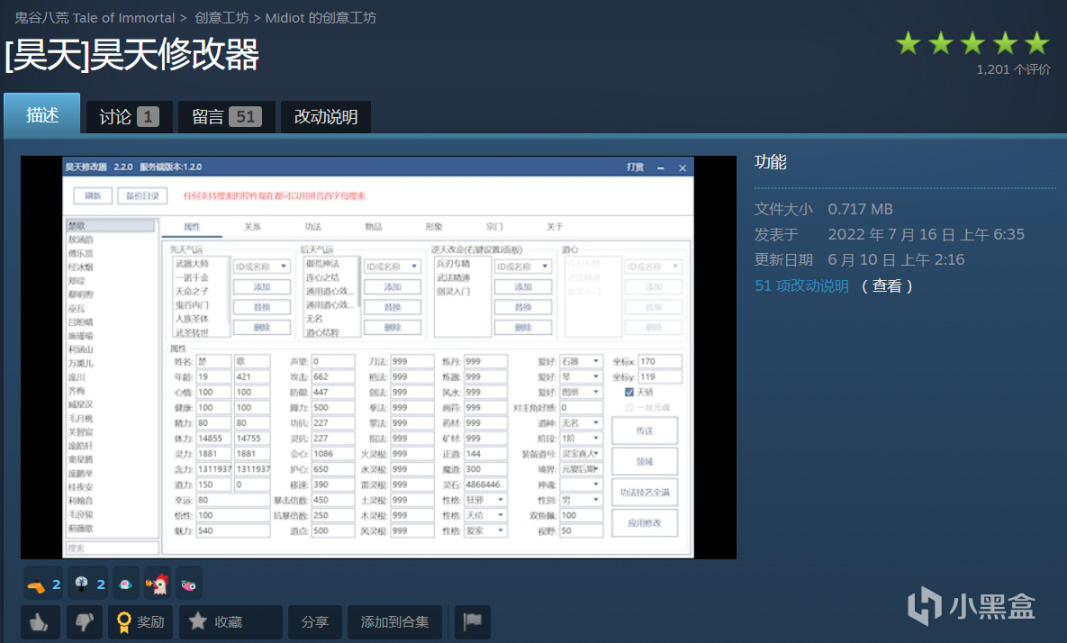This screenshot has width=1067, height=643.
Task: Toggle the 天骄 checkbox
Action: (629, 392)
